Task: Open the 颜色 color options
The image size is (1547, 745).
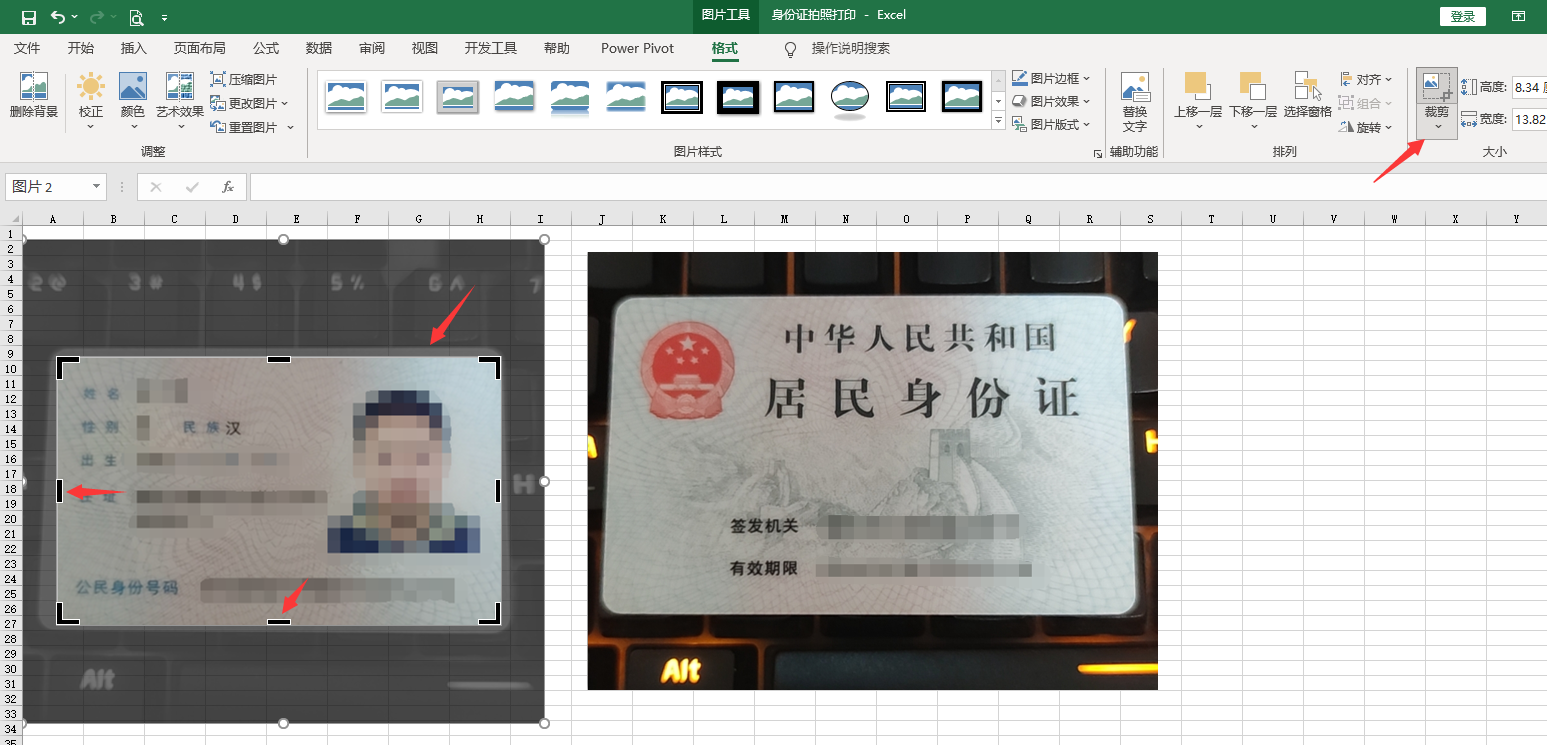Action: (133, 101)
